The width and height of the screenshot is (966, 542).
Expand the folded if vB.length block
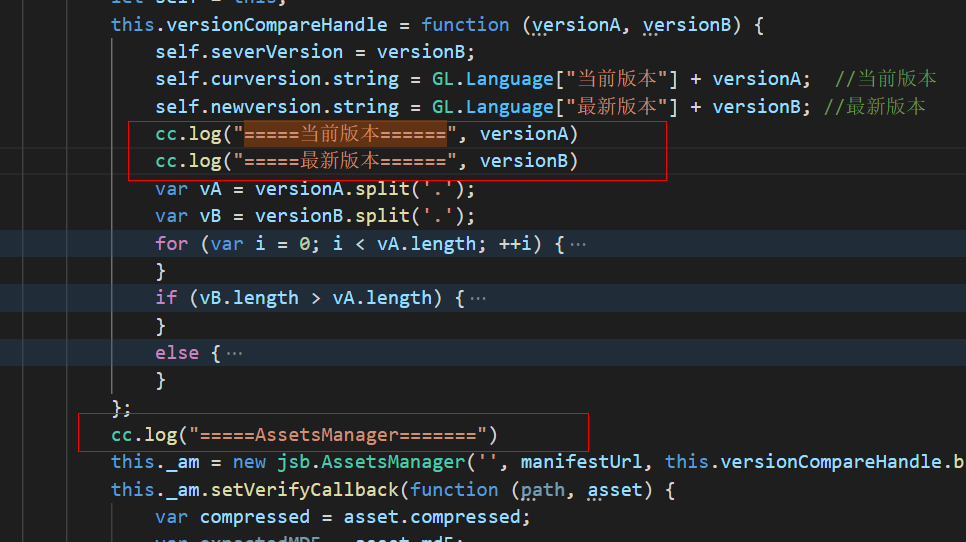(477, 298)
